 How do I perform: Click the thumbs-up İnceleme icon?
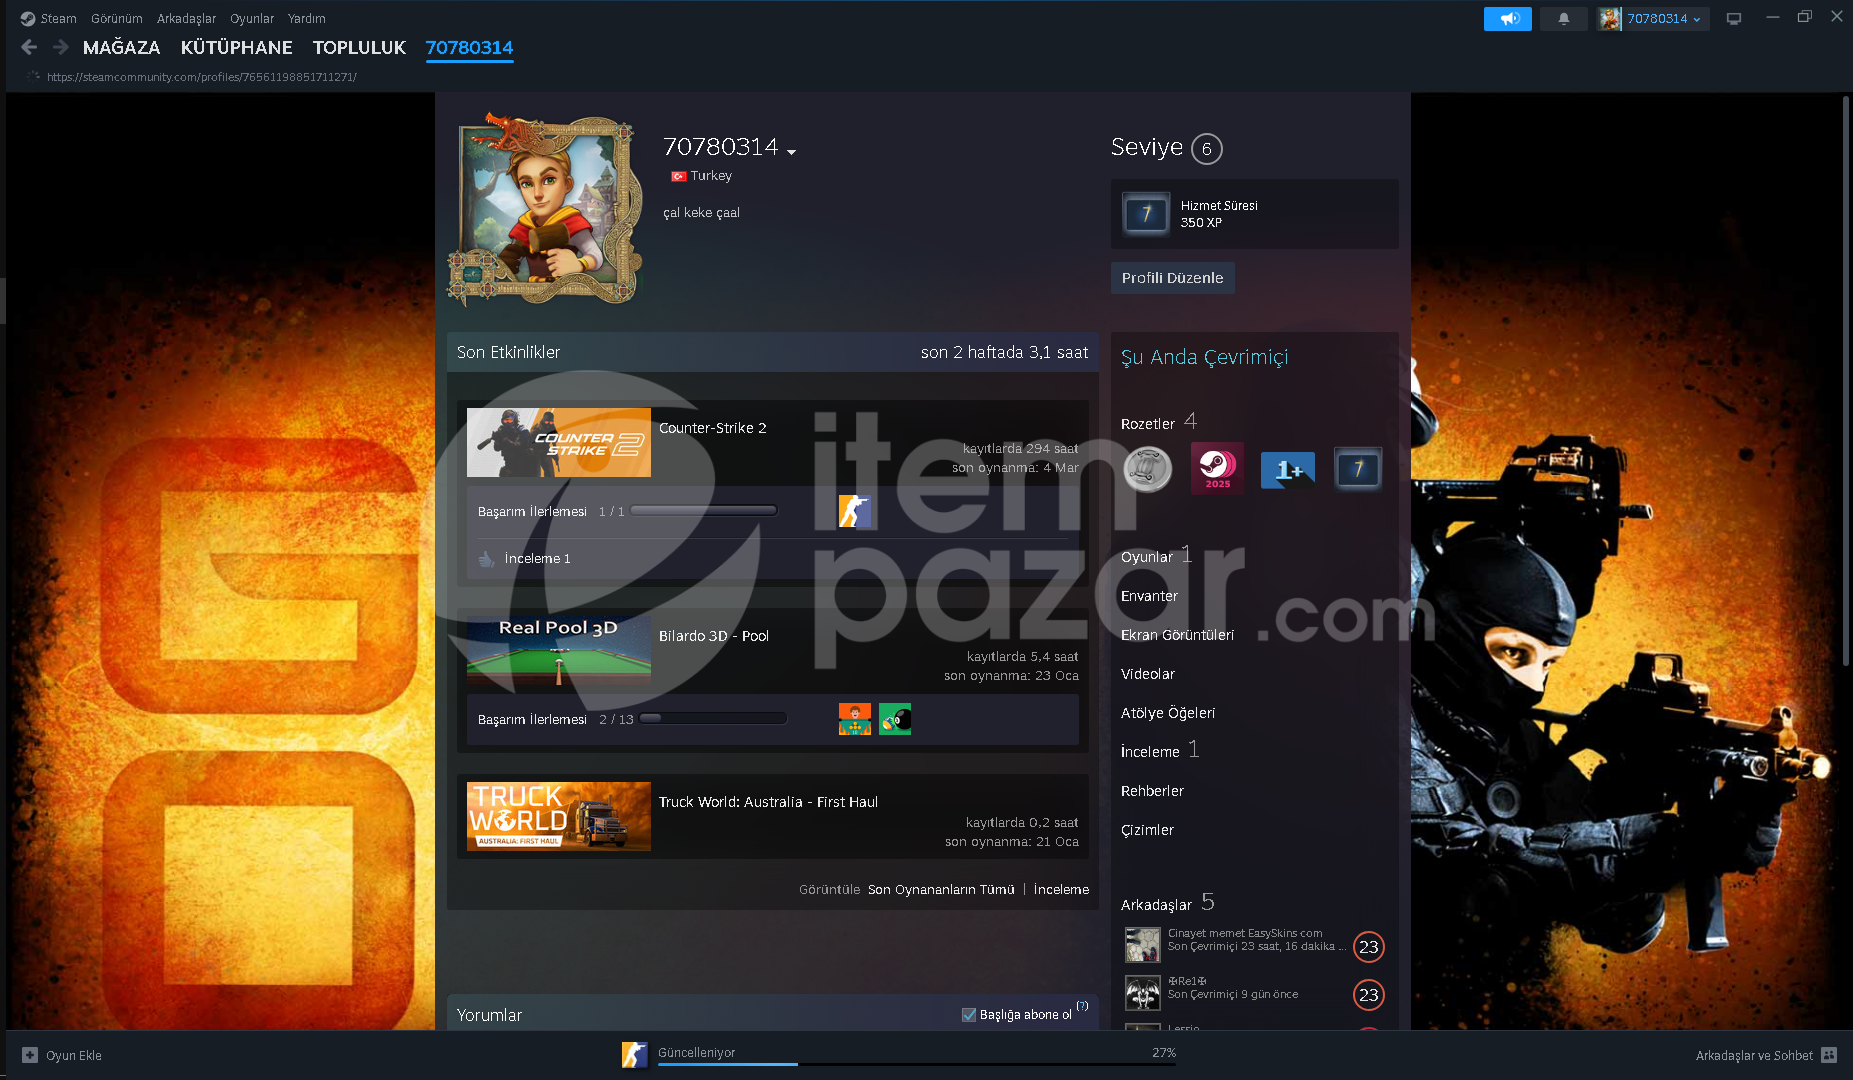[x=486, y=559]
